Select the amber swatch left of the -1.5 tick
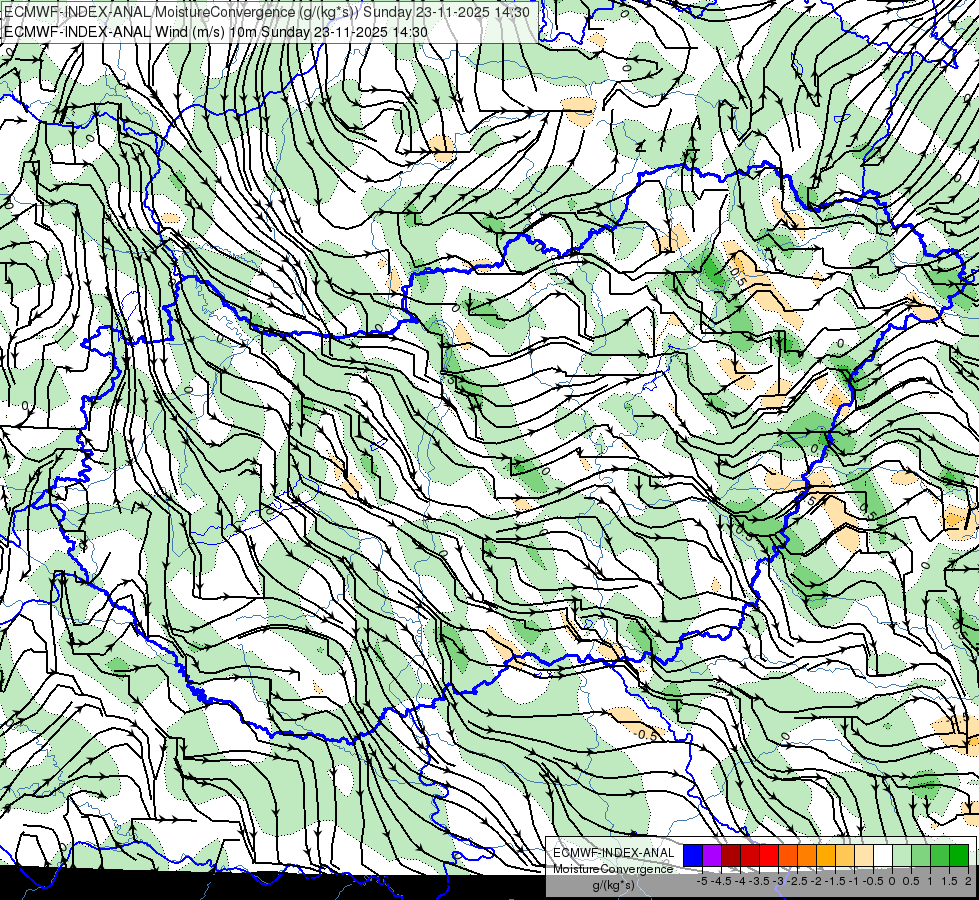This screenshot has height=900, width=979. (x=826, y=855)
